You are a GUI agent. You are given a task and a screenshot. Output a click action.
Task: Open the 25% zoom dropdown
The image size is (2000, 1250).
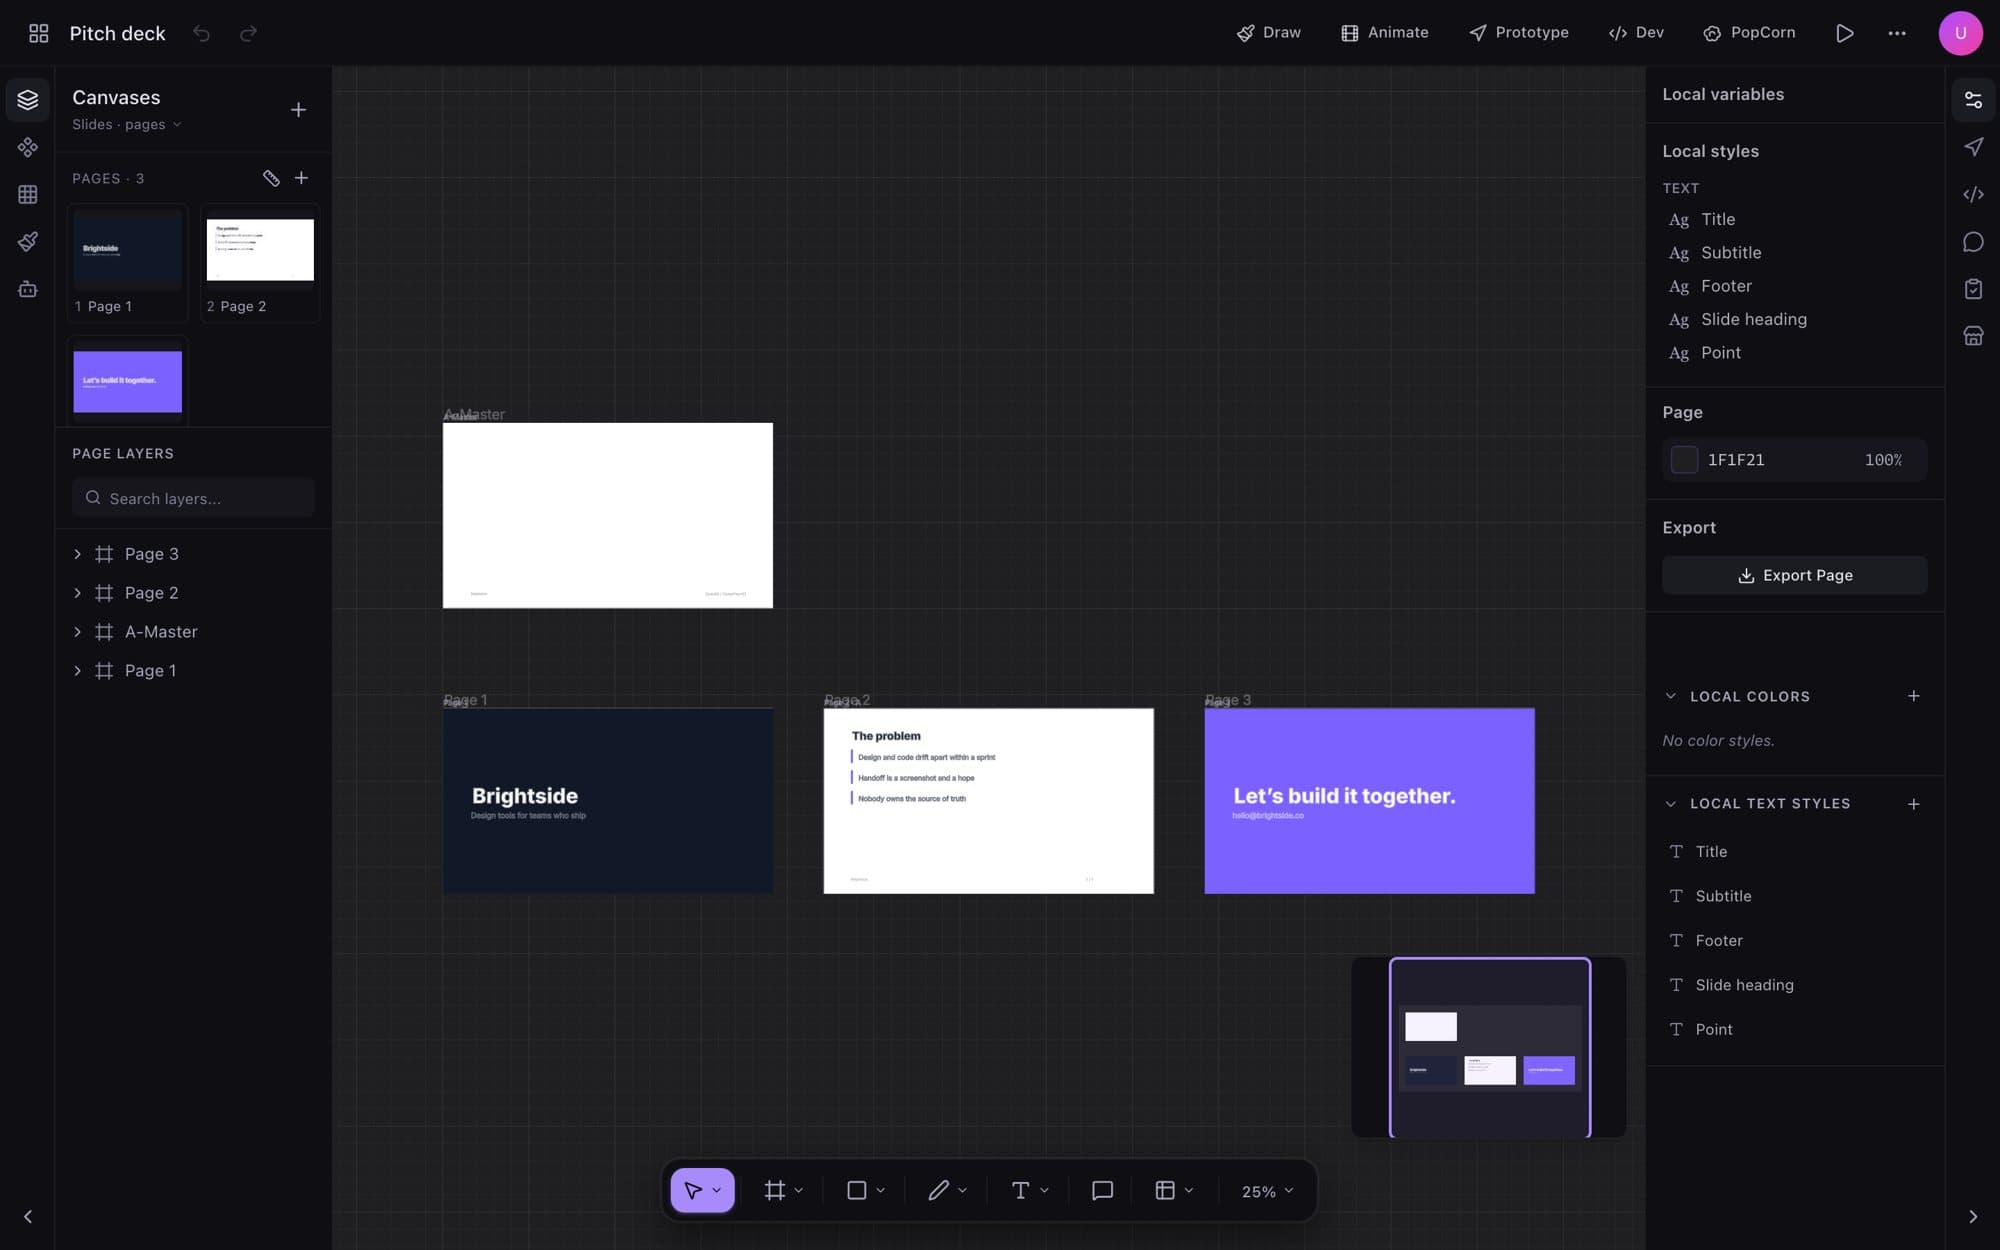[1267, 1191]
